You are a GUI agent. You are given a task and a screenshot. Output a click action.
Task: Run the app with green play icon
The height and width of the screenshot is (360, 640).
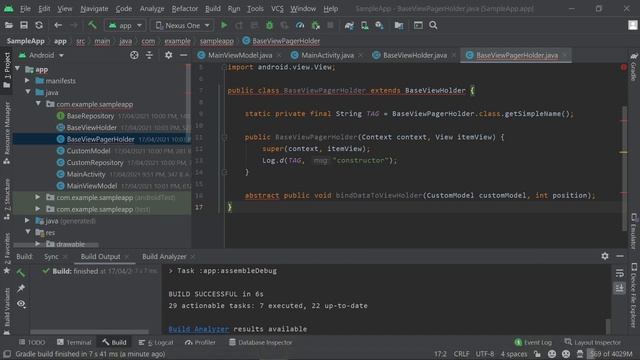point(224,25)
